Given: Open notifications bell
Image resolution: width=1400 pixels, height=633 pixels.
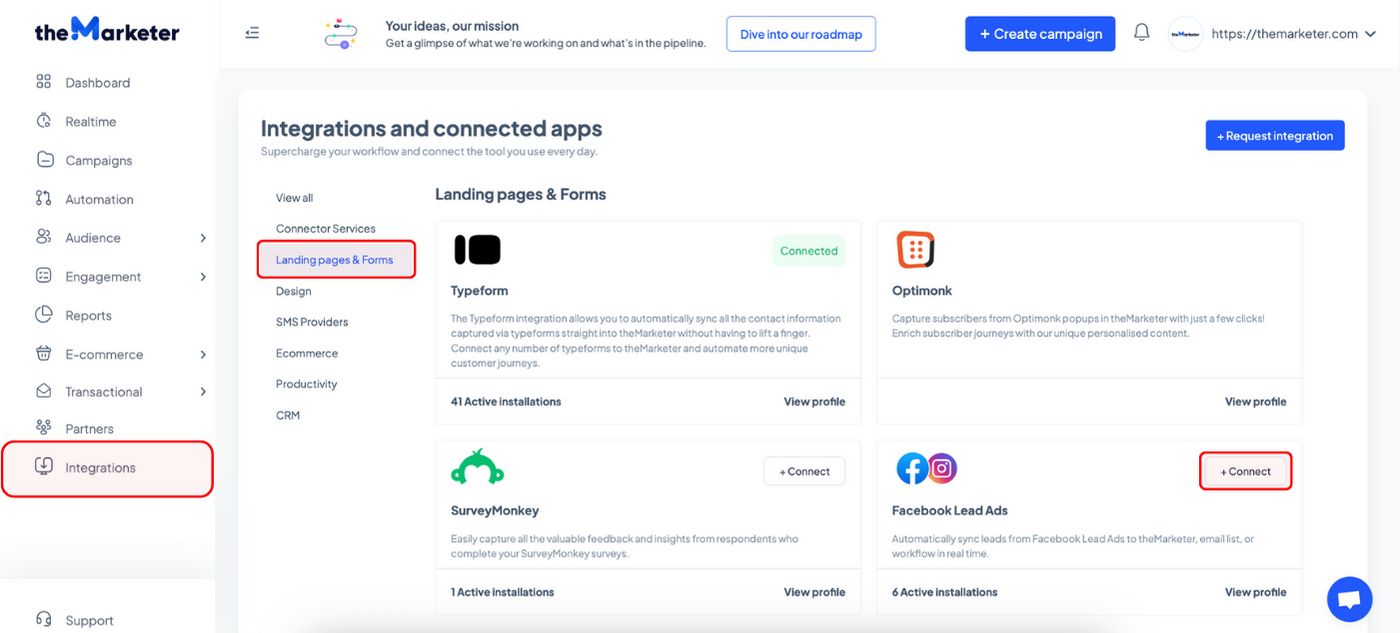Looking at the screenshot, I should point(1141,33).
